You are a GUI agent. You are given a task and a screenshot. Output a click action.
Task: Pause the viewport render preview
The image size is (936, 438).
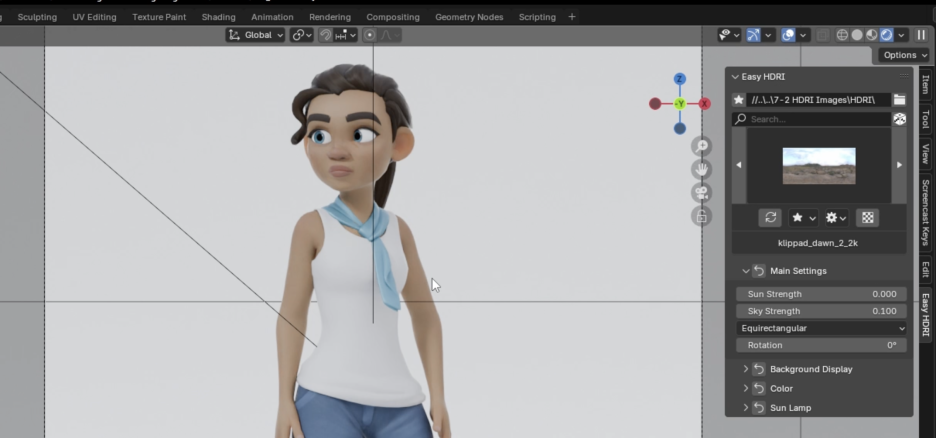pyautogui.click(x=921, y=35)
